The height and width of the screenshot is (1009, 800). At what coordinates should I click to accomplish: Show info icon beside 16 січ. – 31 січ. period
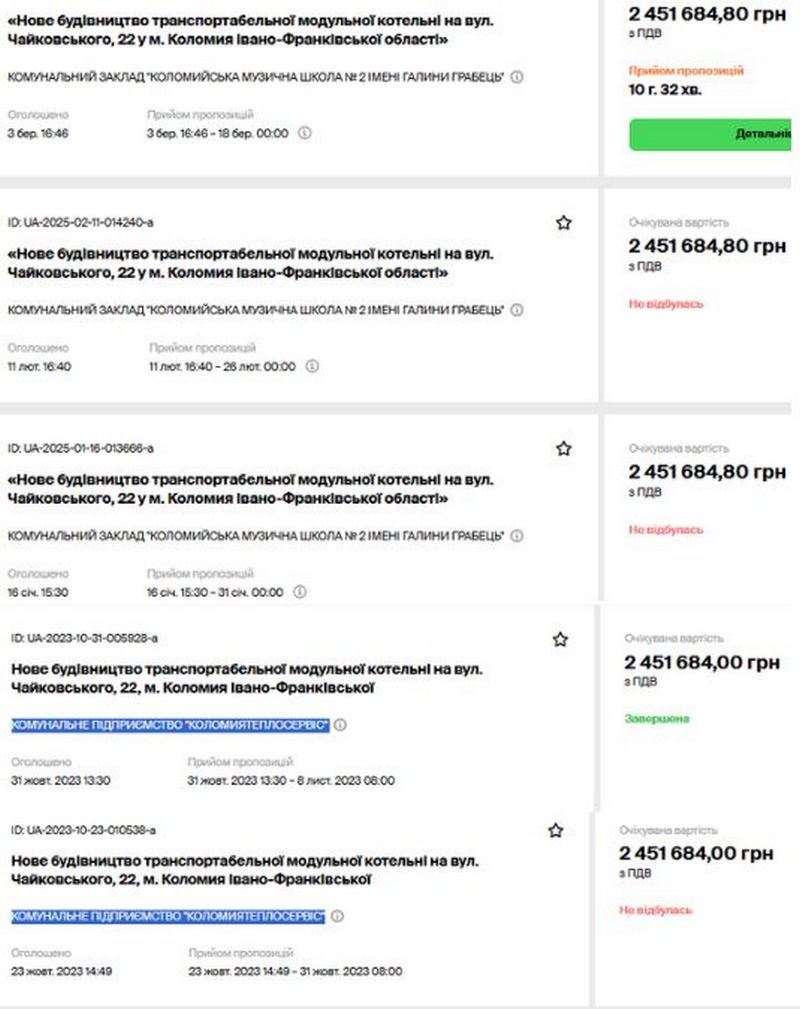pyautogui.click(x=300, y=592)
